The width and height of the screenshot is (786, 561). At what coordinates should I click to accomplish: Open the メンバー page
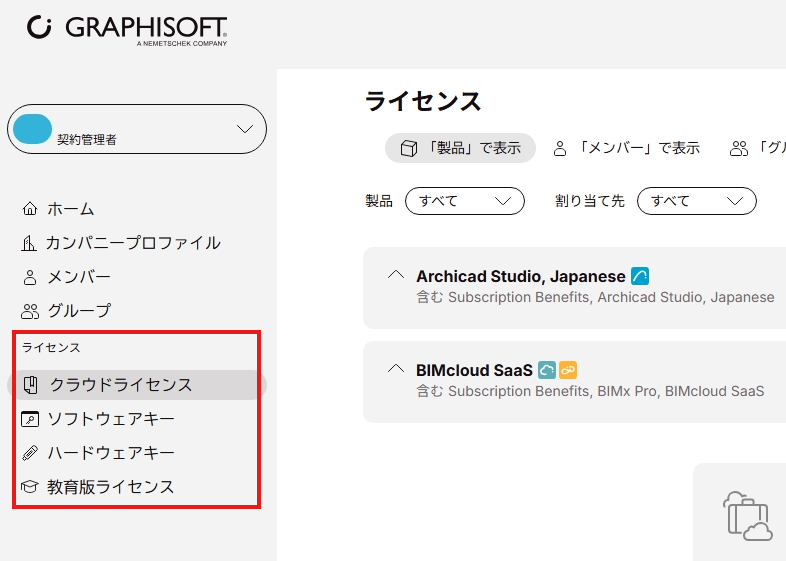[x=79, y=277]
